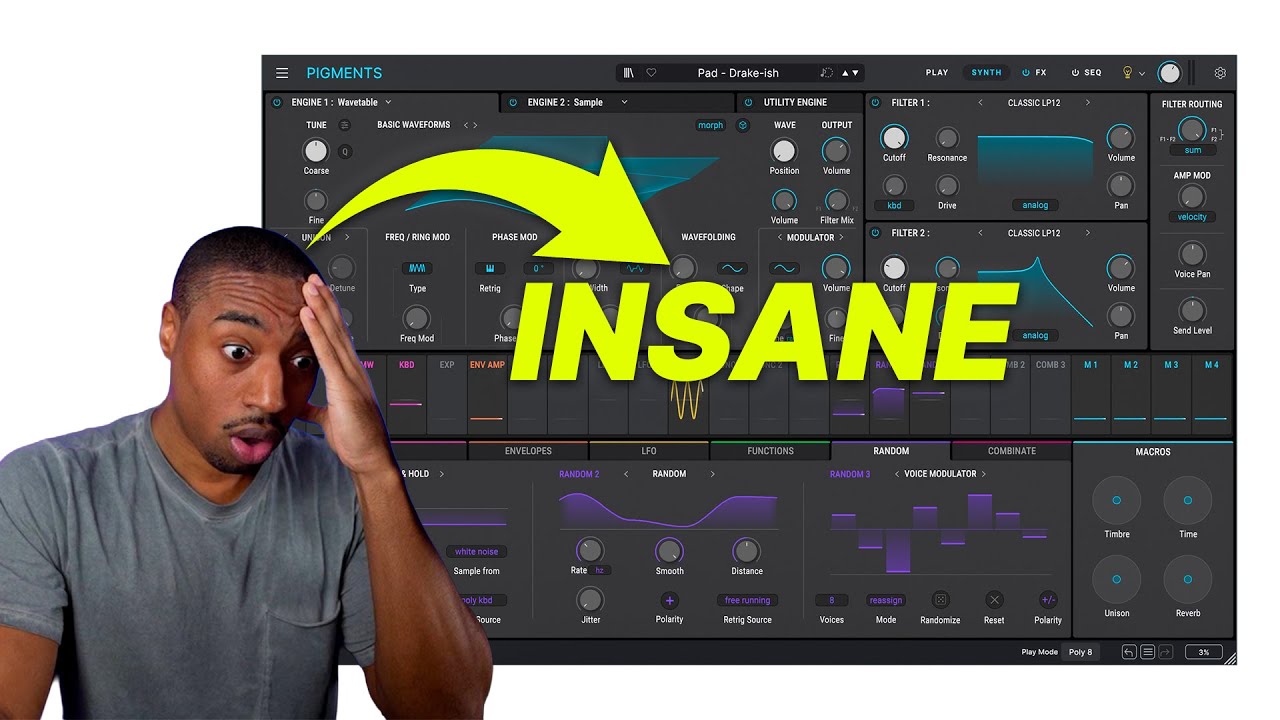Toggle Filter 1 kbd tracking

tap(894, 205)
